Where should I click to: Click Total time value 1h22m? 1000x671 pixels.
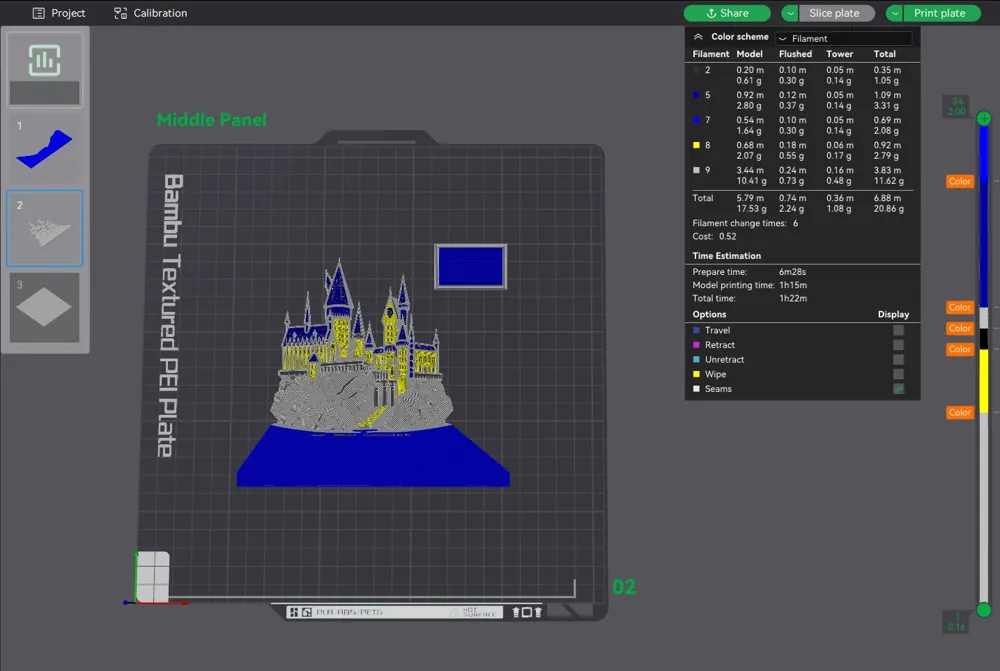pos(793,299)
